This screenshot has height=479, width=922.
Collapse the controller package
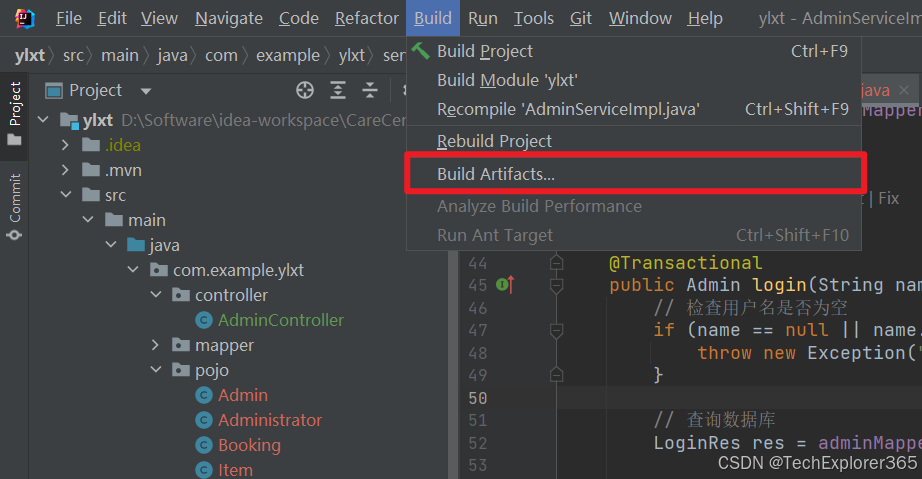click(156, 294)
